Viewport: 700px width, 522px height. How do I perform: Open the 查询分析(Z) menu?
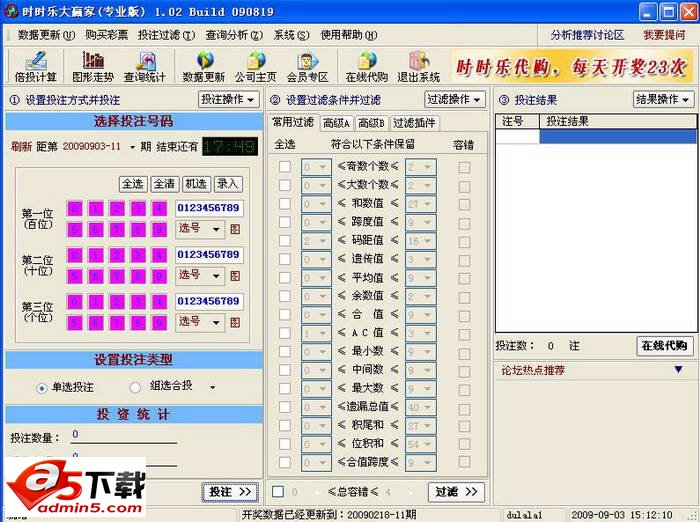[234, 35]
